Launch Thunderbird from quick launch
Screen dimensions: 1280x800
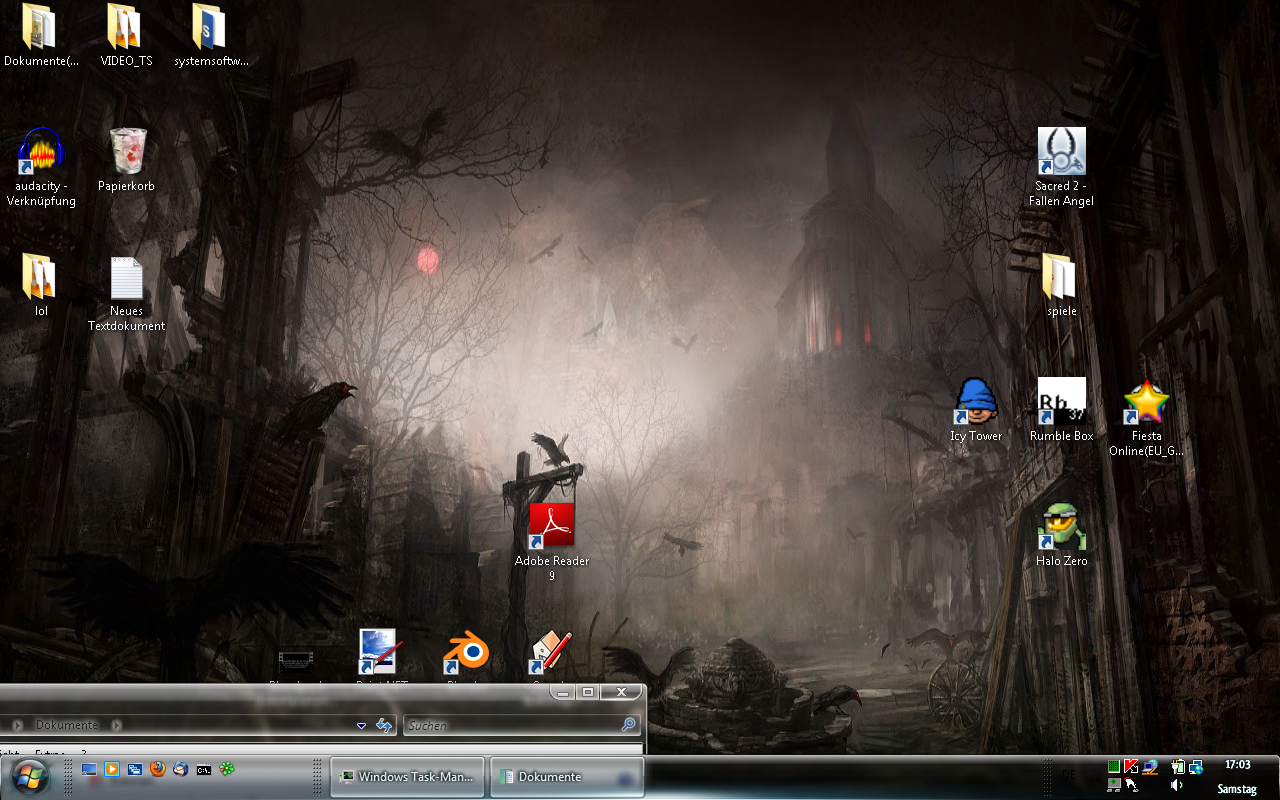[181, 769]
